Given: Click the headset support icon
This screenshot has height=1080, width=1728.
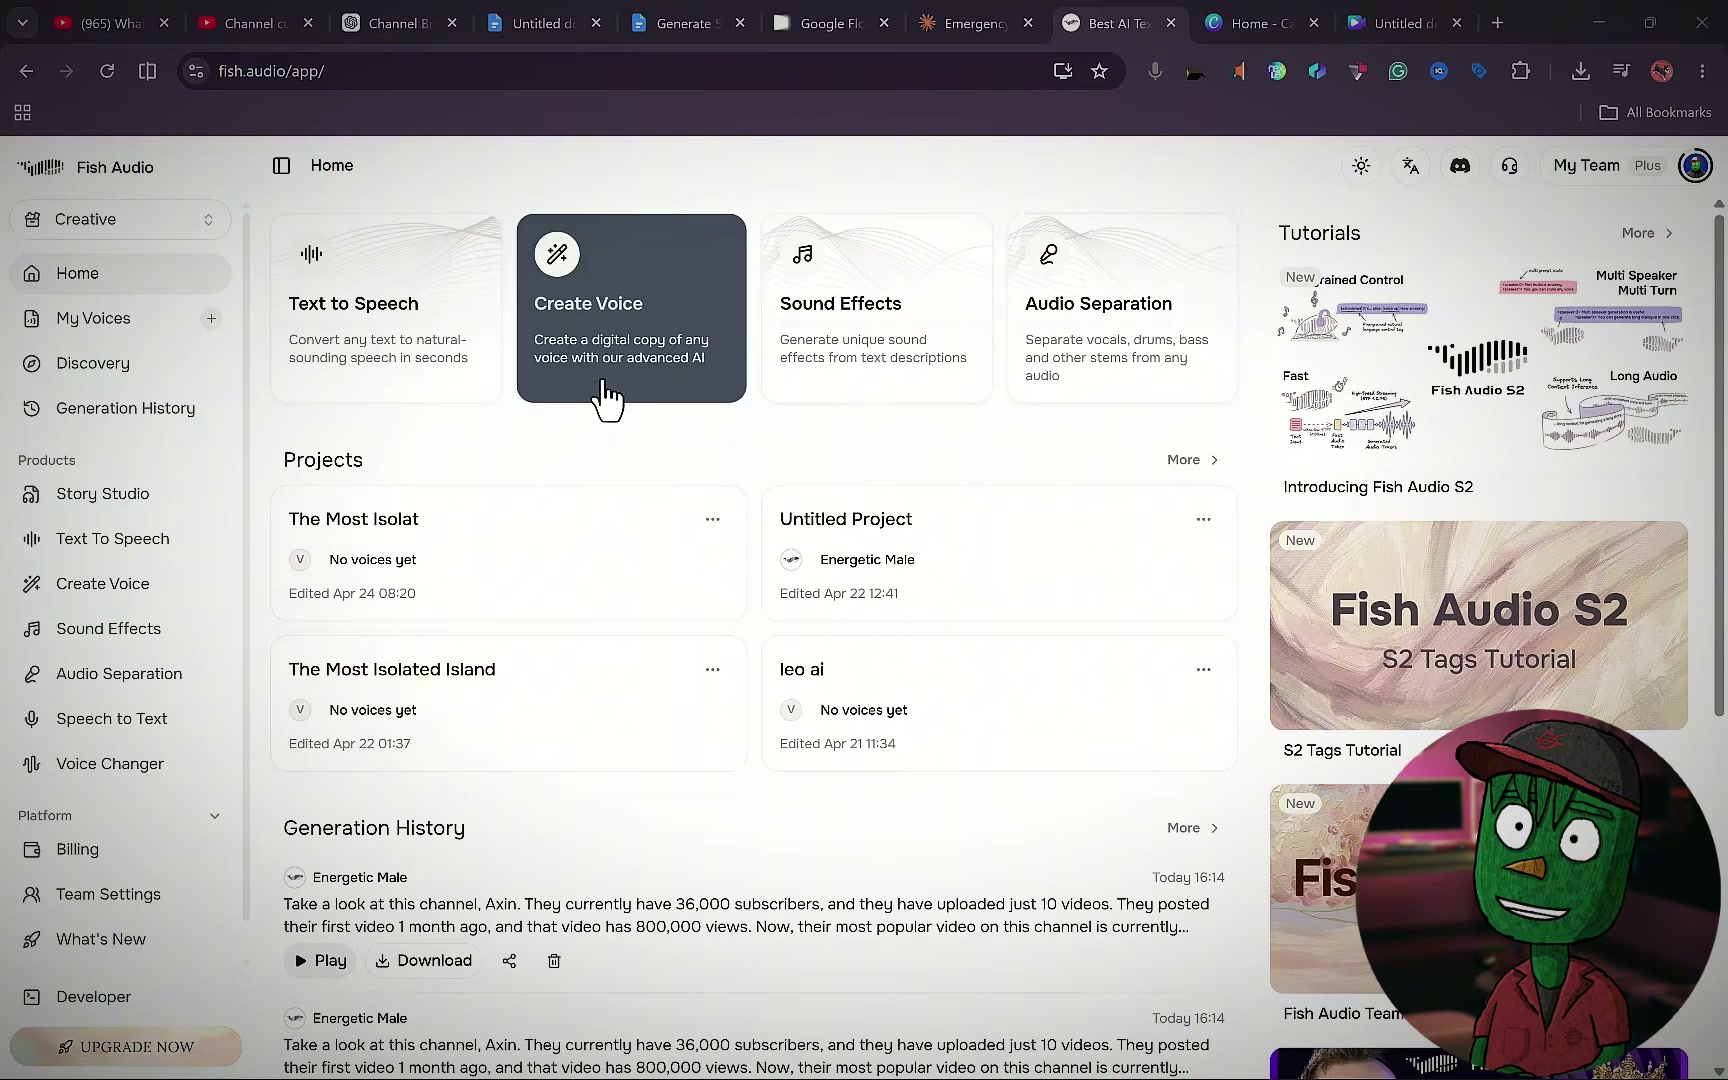Looking at the screenshot, I should pos(1510,166).
